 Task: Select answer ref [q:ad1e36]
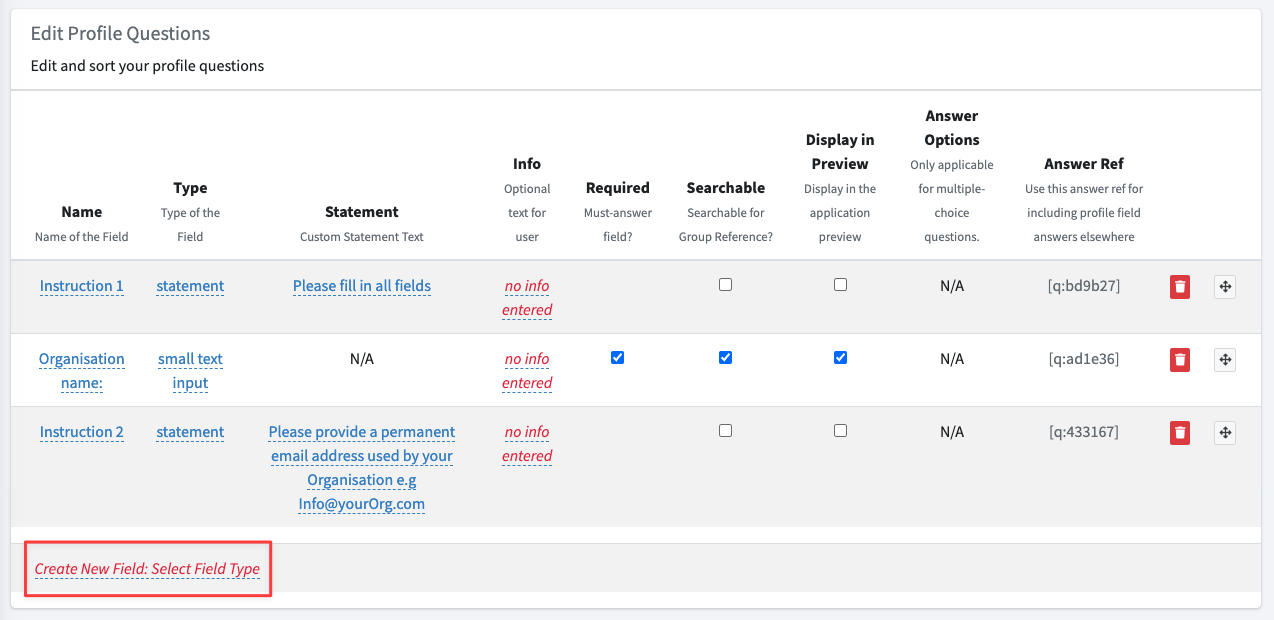click(1084, 359)
